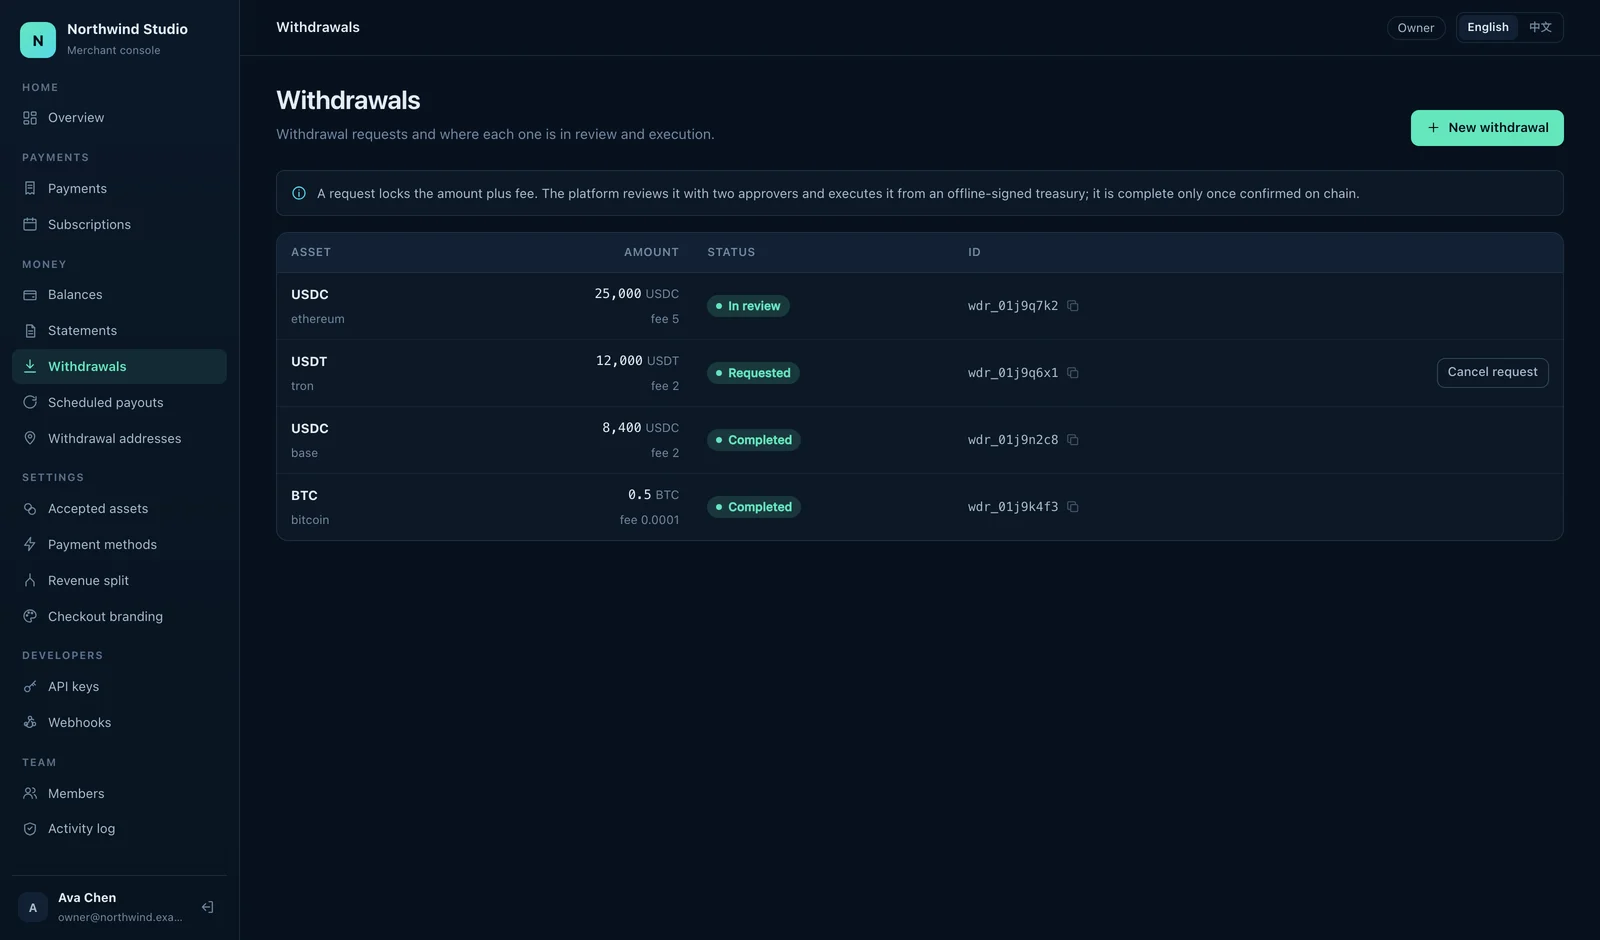This screenshot has height=940, width=1600.
Task: Copy the ID wdr_01j9n2c8
Action: 1073,440
